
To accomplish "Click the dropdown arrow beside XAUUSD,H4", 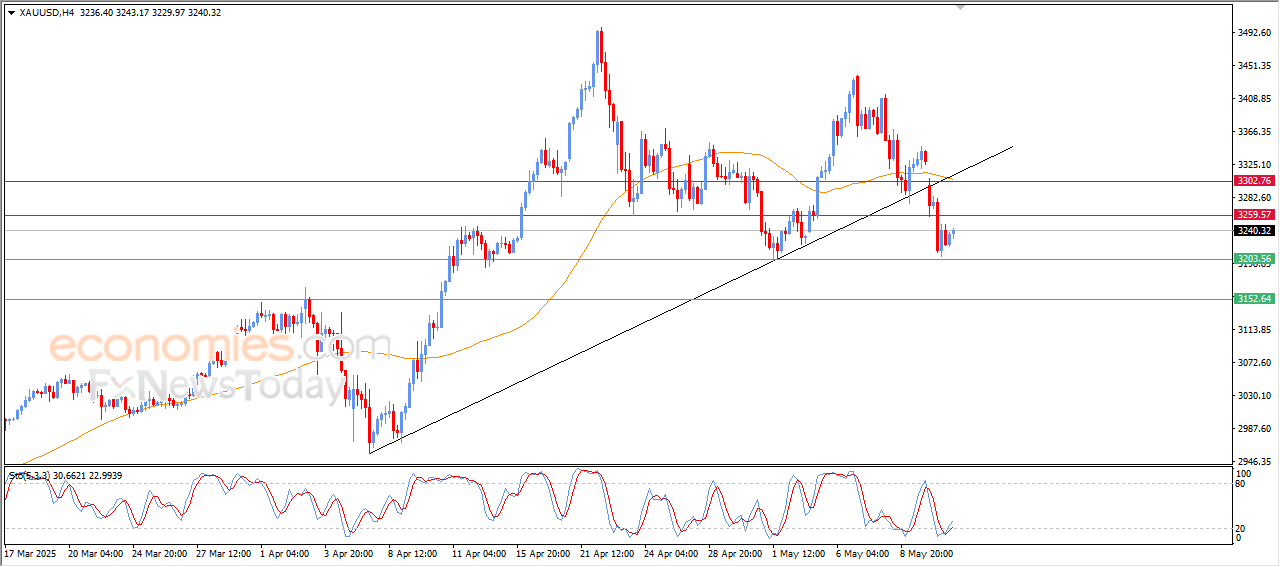I will (x=11, y=13).
